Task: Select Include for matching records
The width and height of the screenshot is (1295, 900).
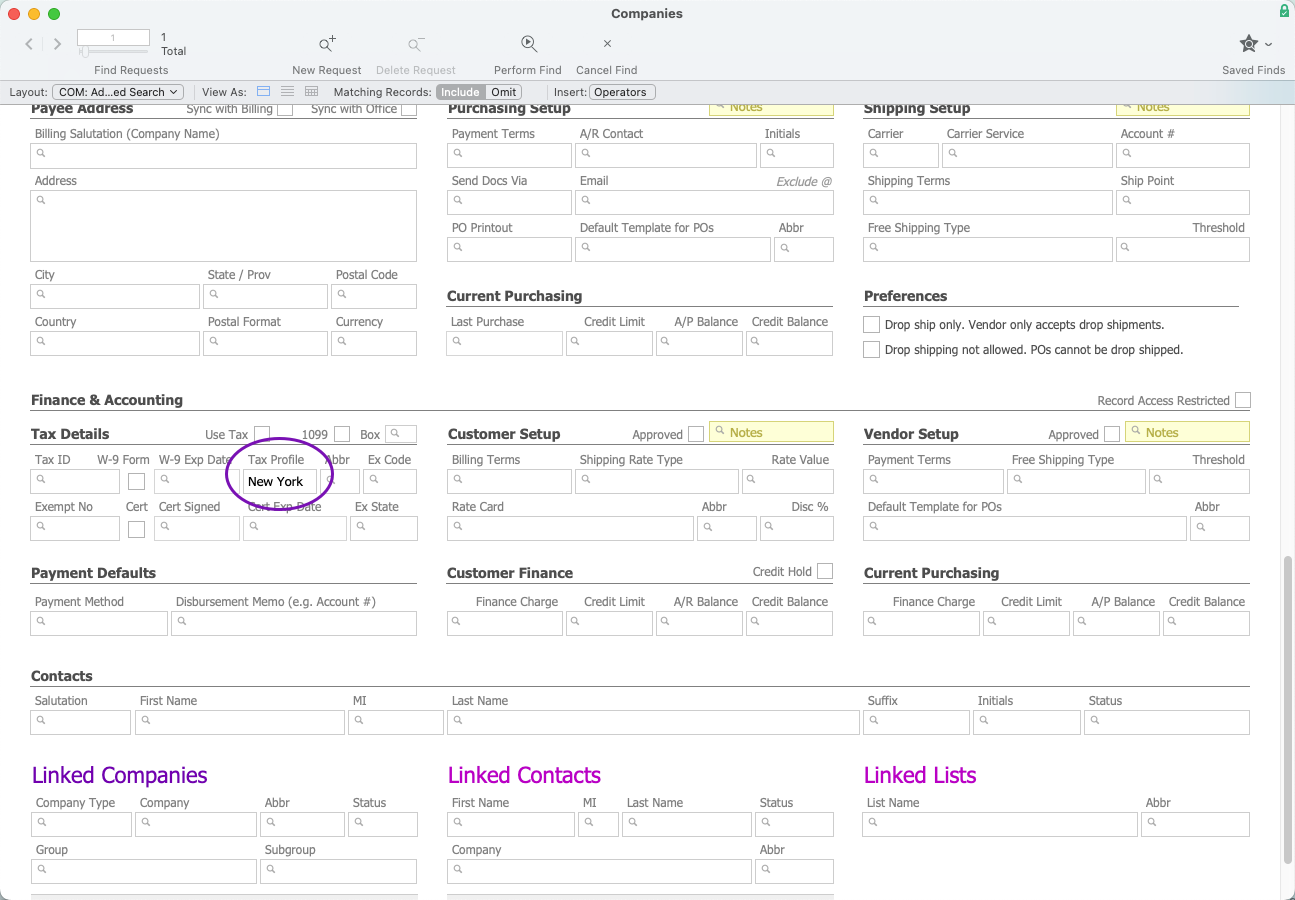Action: point(461,92)
